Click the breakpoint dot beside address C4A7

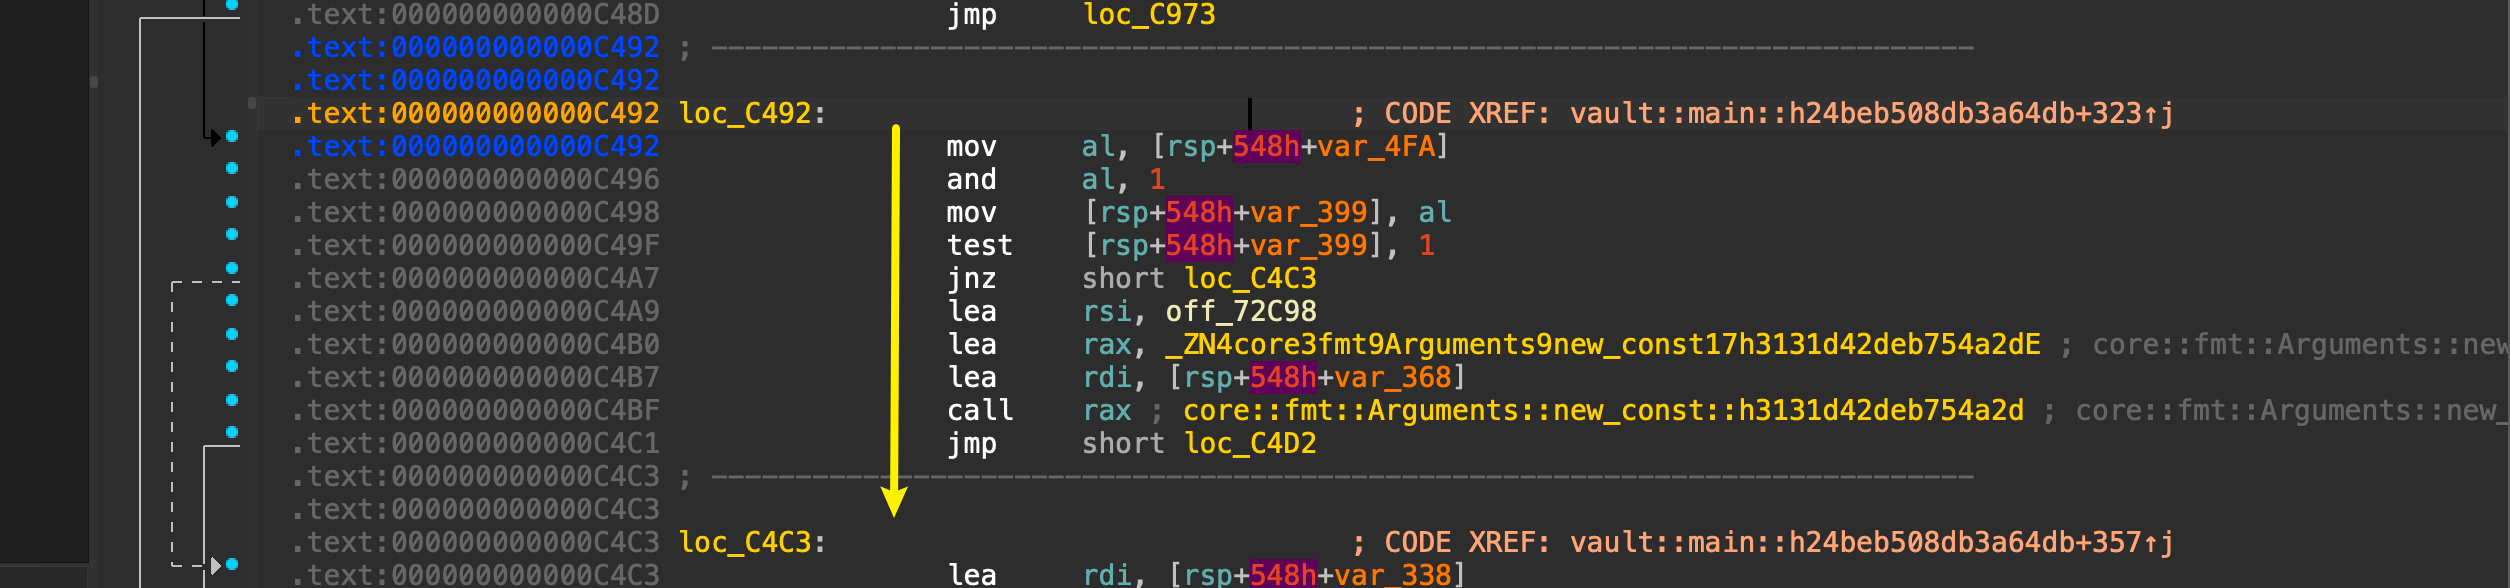coord(232,268)
